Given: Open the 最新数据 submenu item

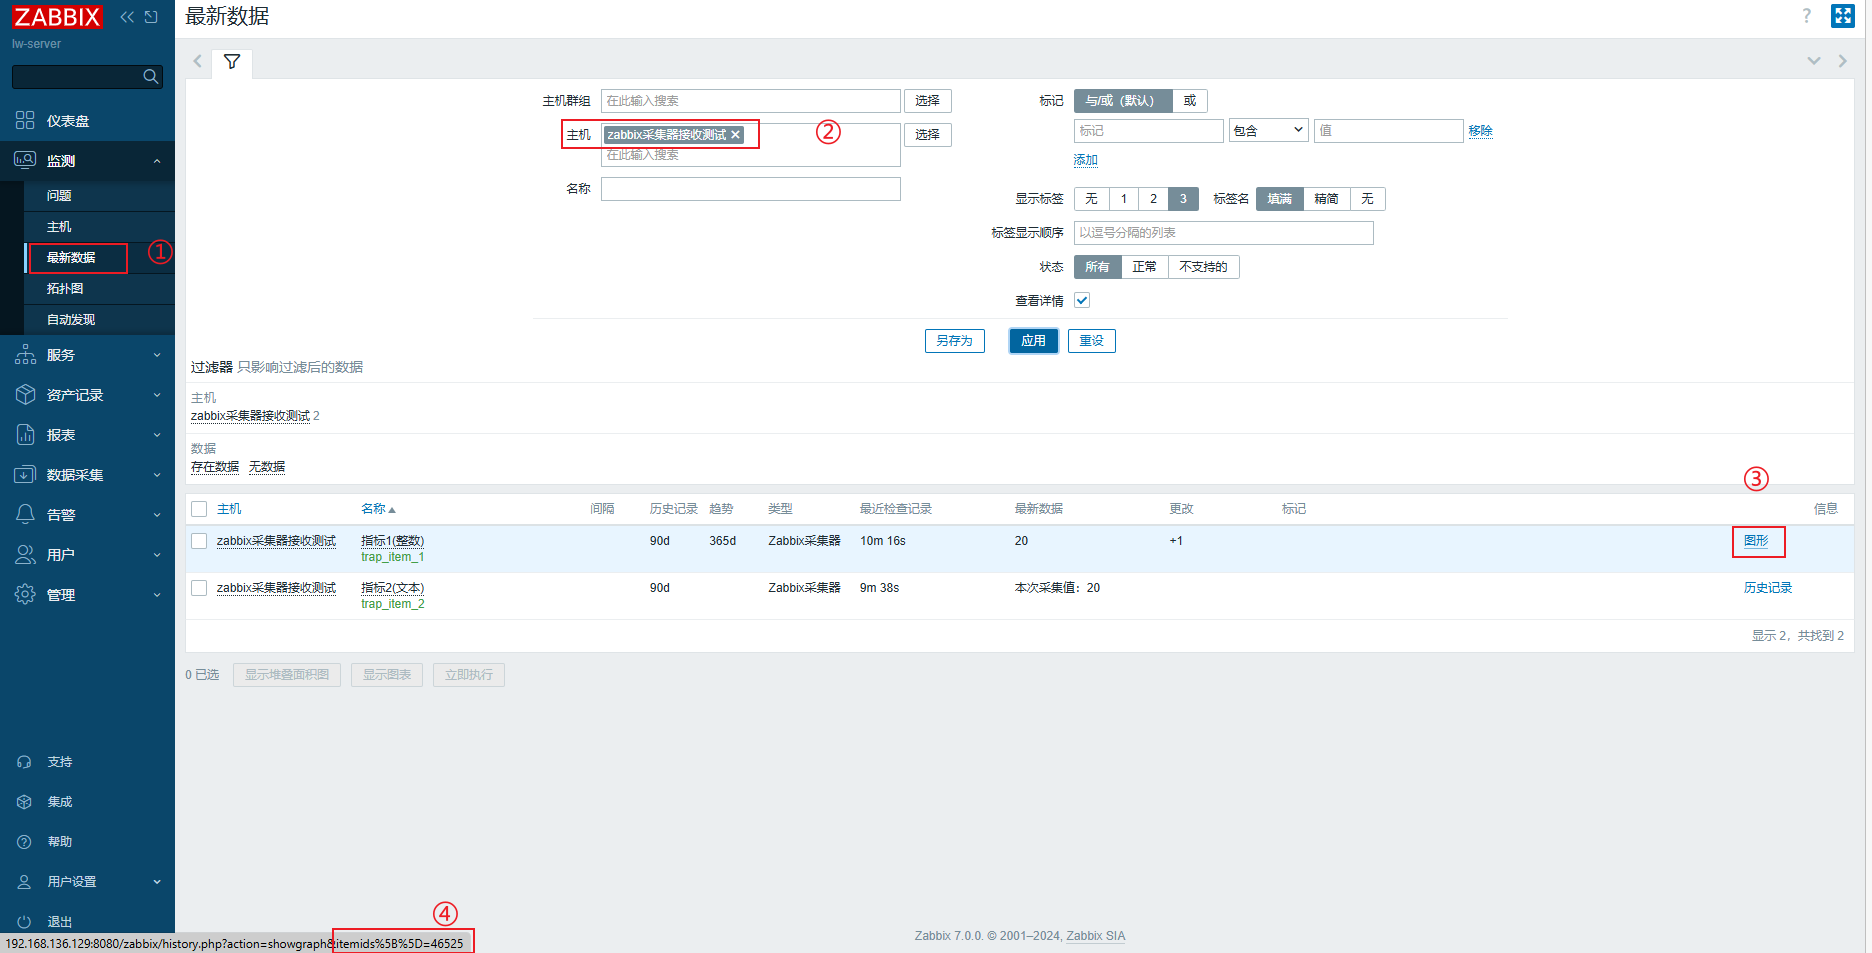Looking at the screenshot, I should click(71, 258).
